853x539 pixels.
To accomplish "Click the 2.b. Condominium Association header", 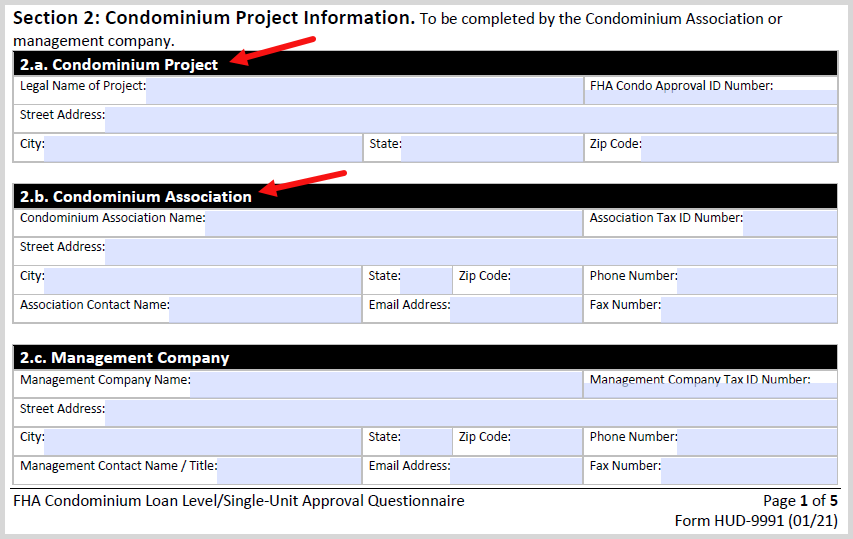I will click(x=136, y=197).
